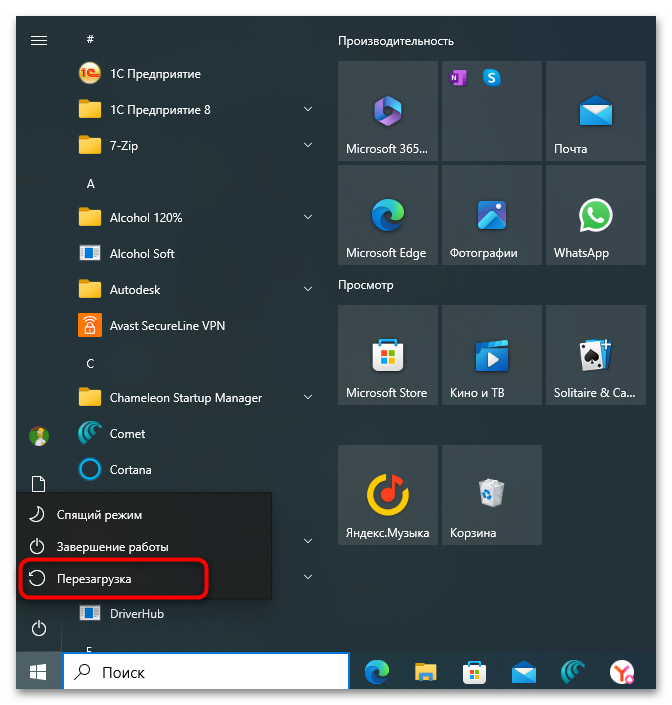Open Edge from the taskbar
The image size is (672, 705).
coord(377,672)
